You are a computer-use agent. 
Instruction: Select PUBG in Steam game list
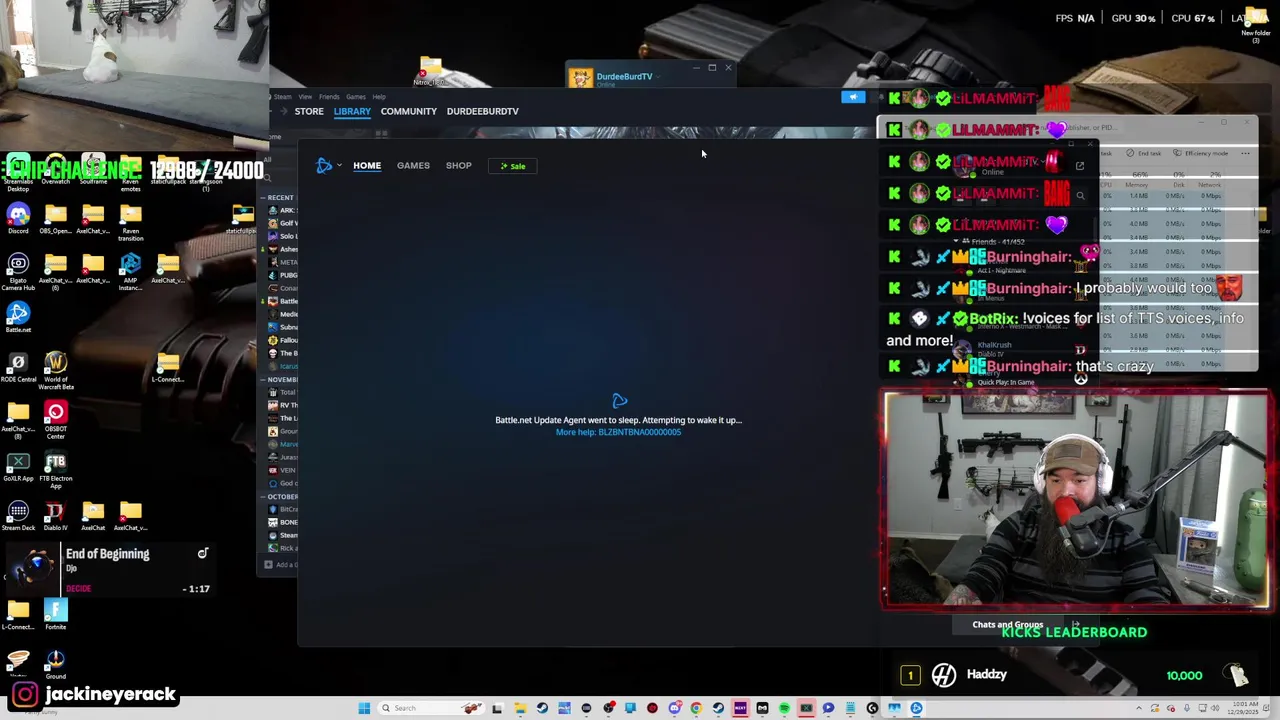pos(282,275)
